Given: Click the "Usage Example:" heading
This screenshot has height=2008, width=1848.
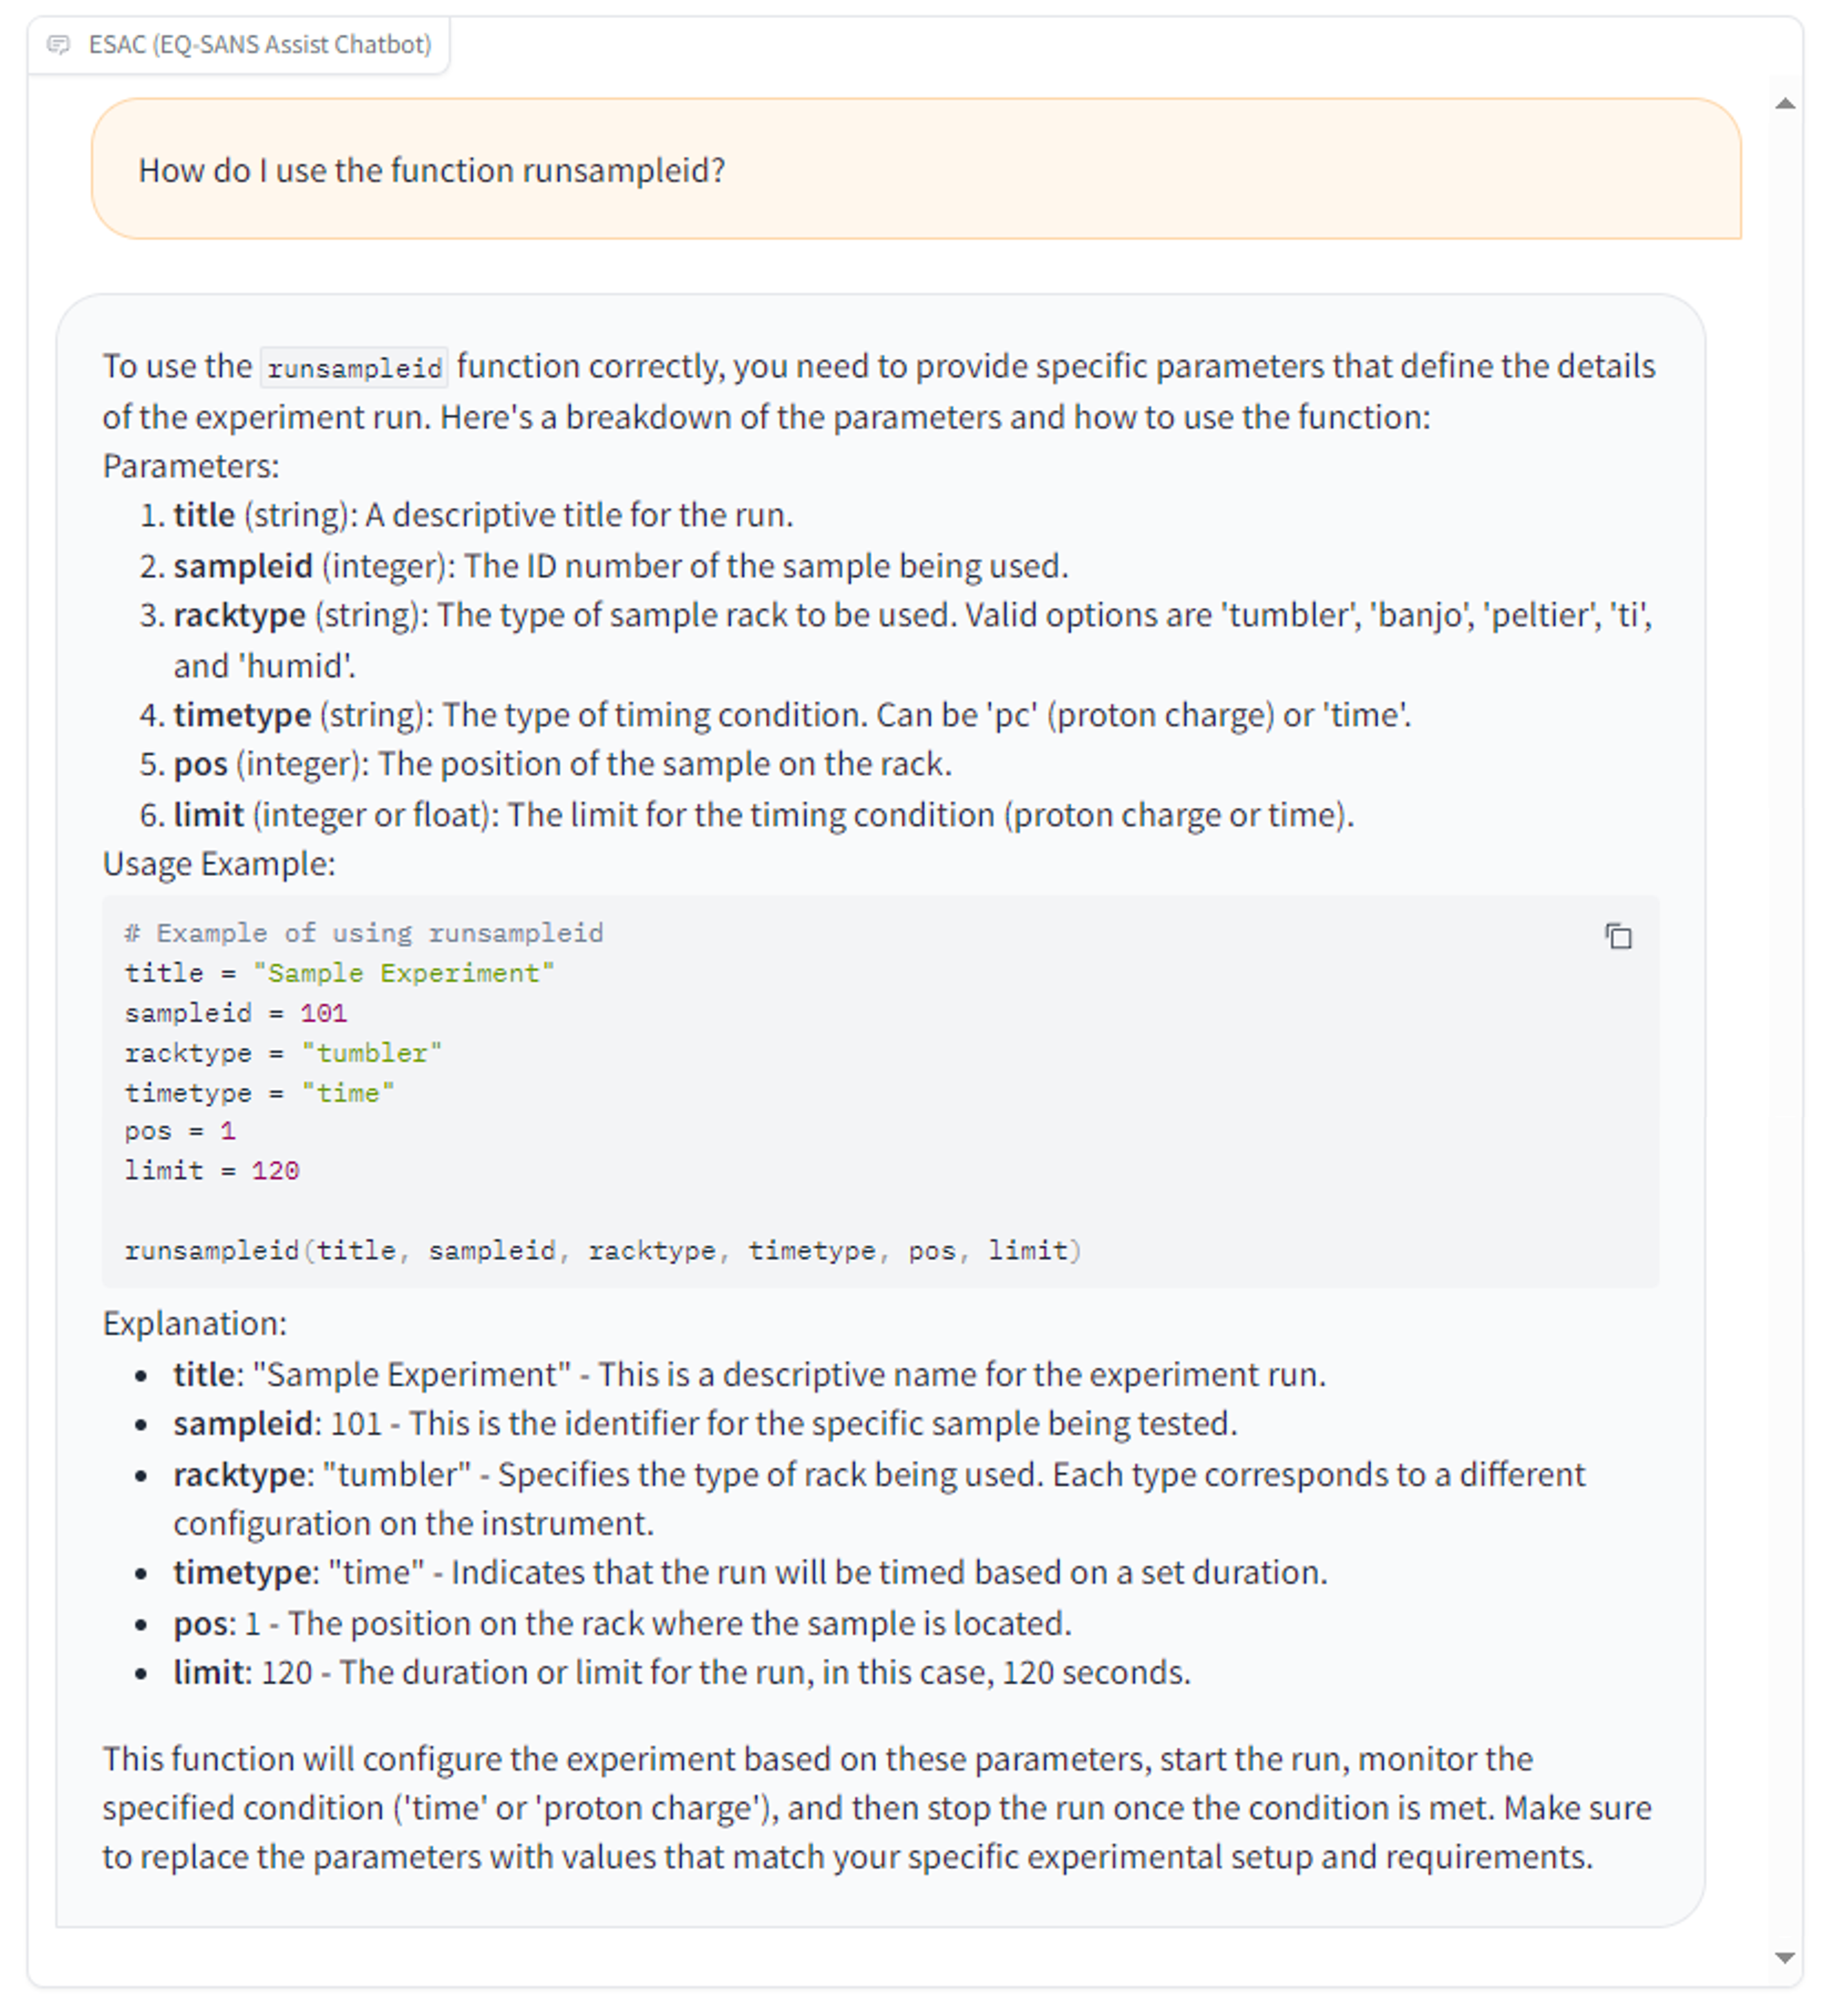Looking at the screenshot, I should (219, 864).
